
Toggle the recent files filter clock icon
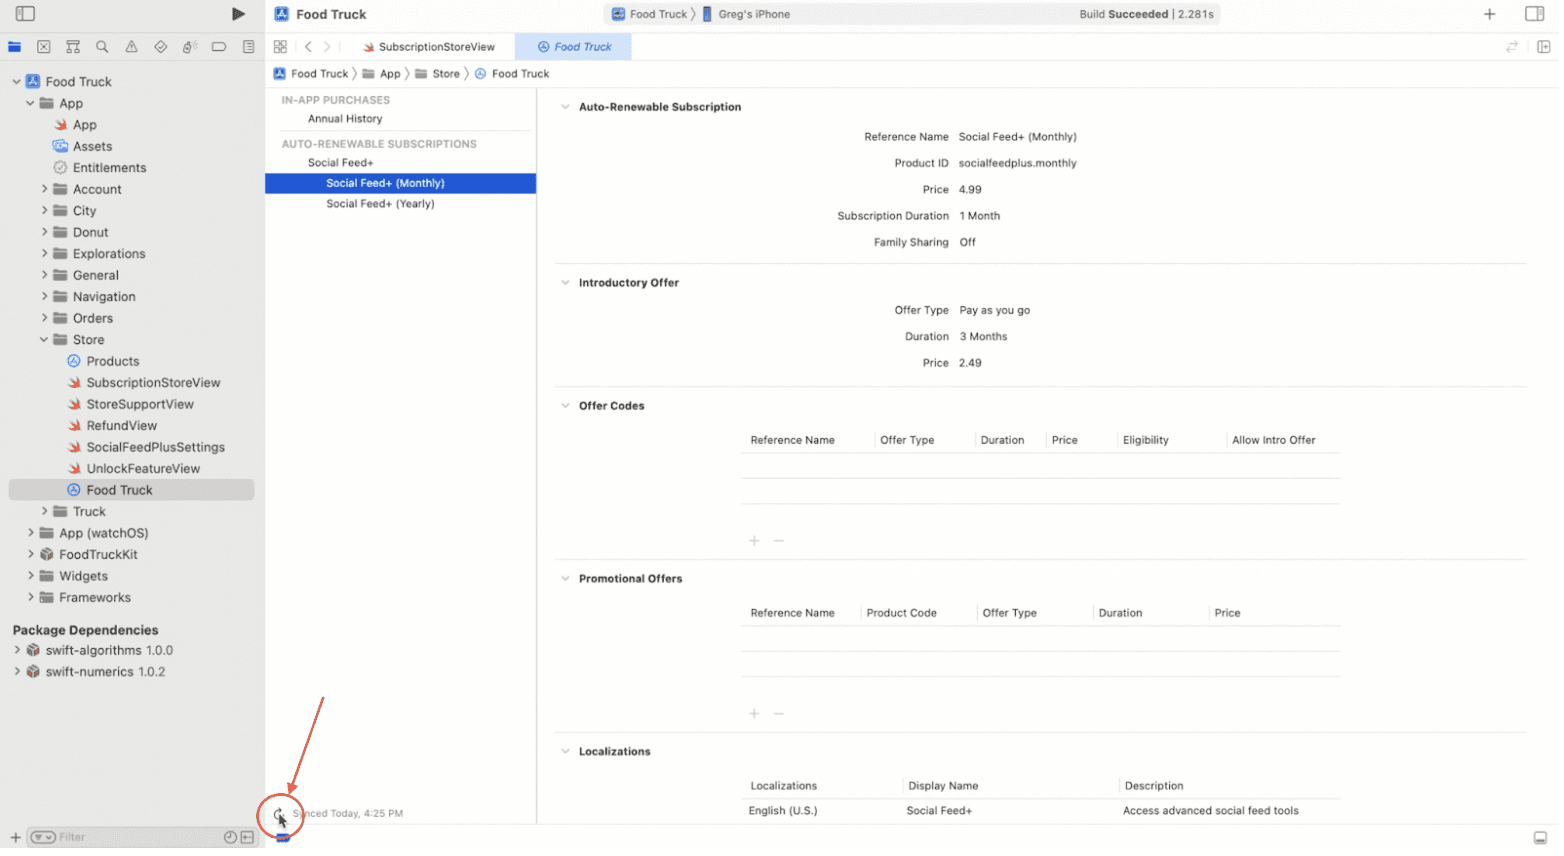tap(230, 837)
